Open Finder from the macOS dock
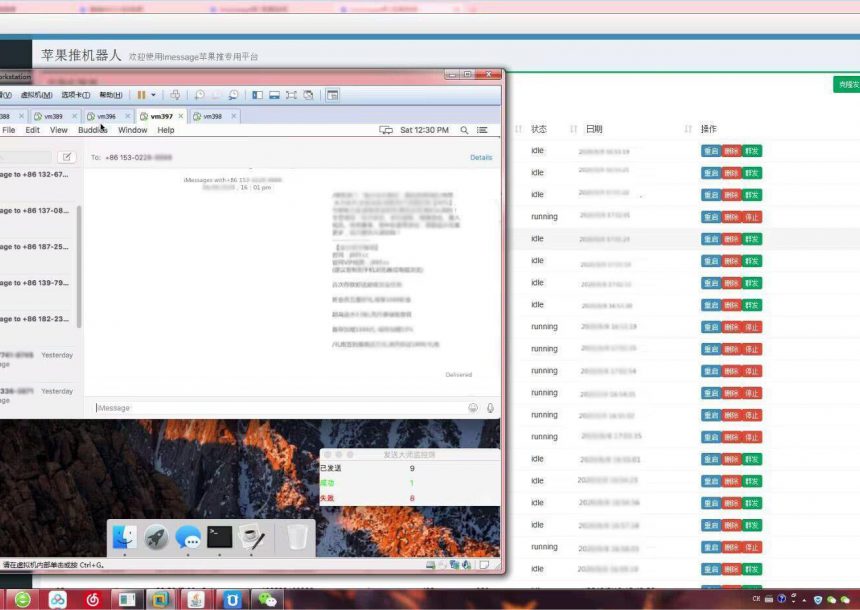The width and height of the screenshot is (860, 610). point(125,537)
